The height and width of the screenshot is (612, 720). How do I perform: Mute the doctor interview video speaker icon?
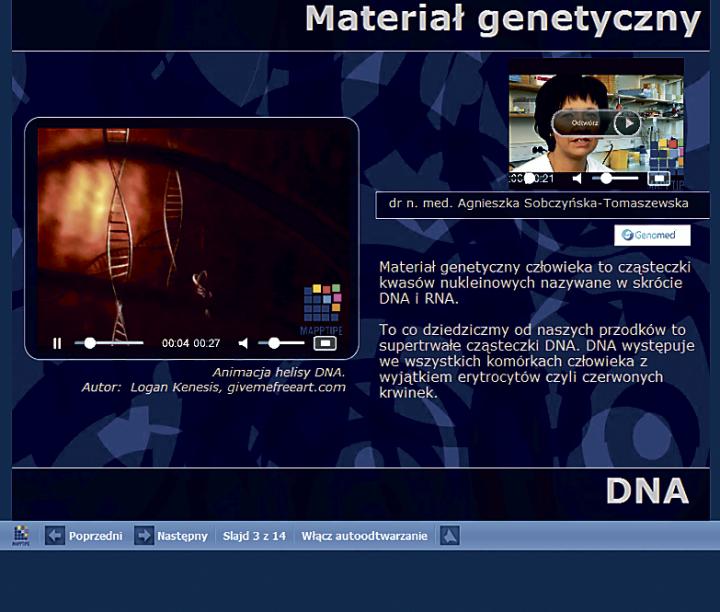[577, 178]
